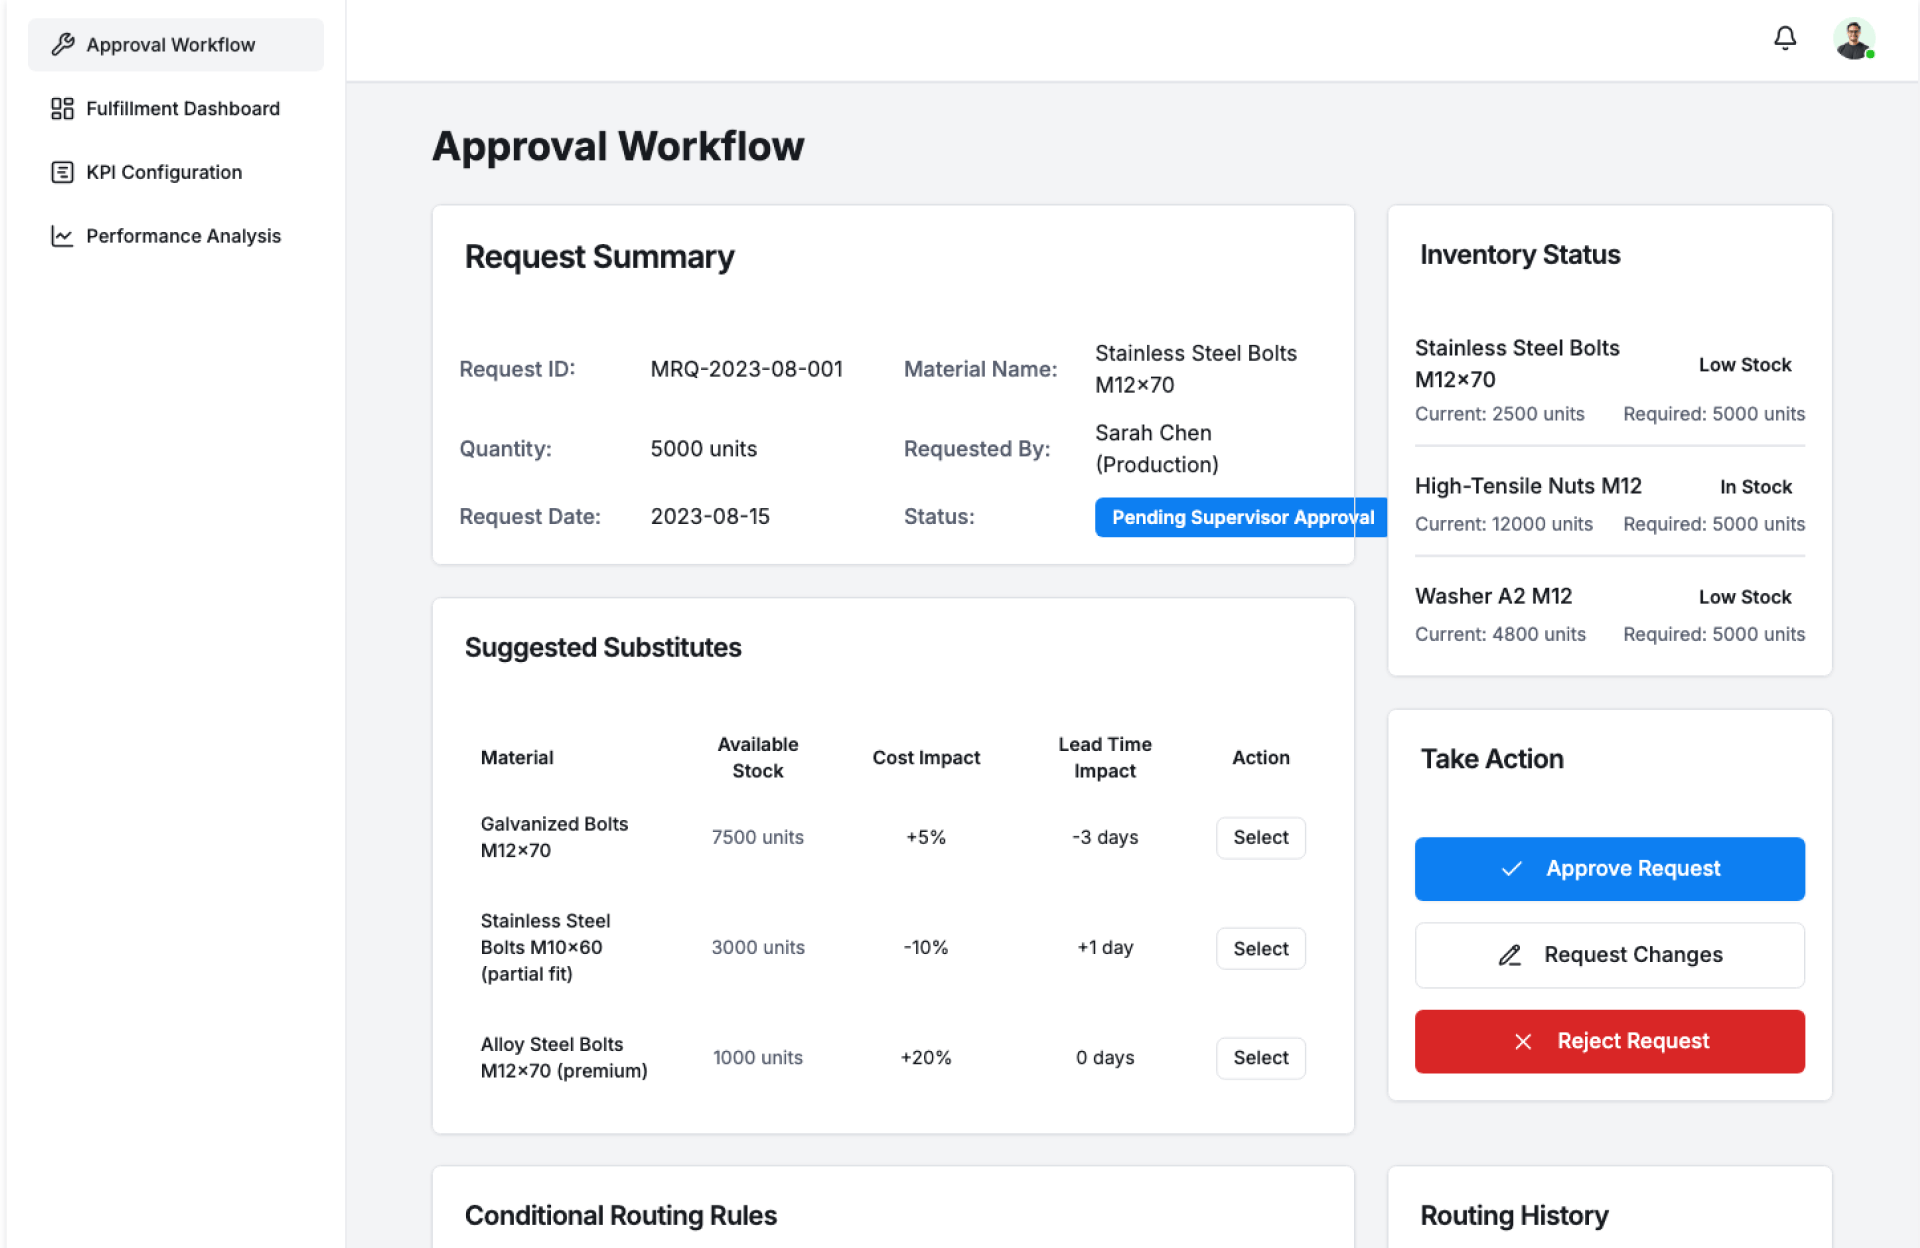Open the user profile avatar

coord(1853,40)
